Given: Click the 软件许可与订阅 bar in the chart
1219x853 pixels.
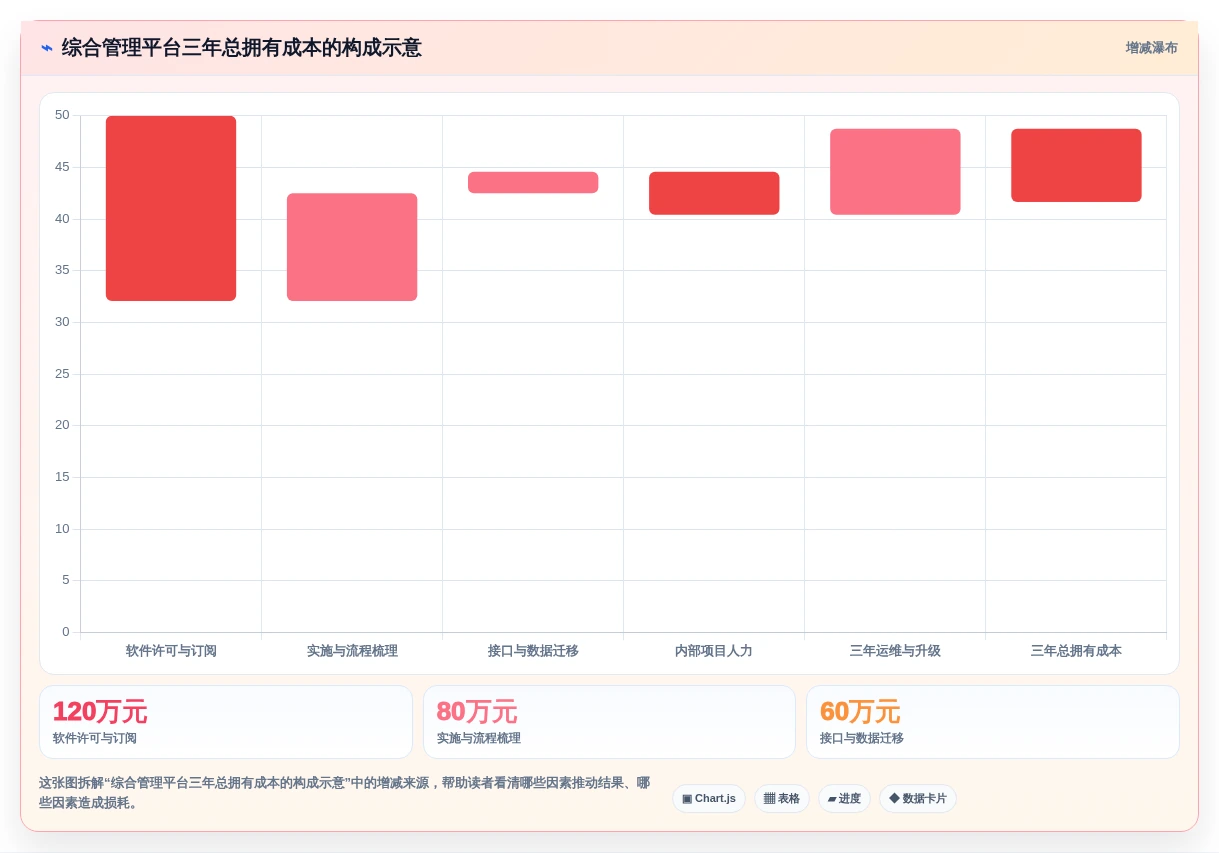Looking at the screenshot, I should click(171, 208).
